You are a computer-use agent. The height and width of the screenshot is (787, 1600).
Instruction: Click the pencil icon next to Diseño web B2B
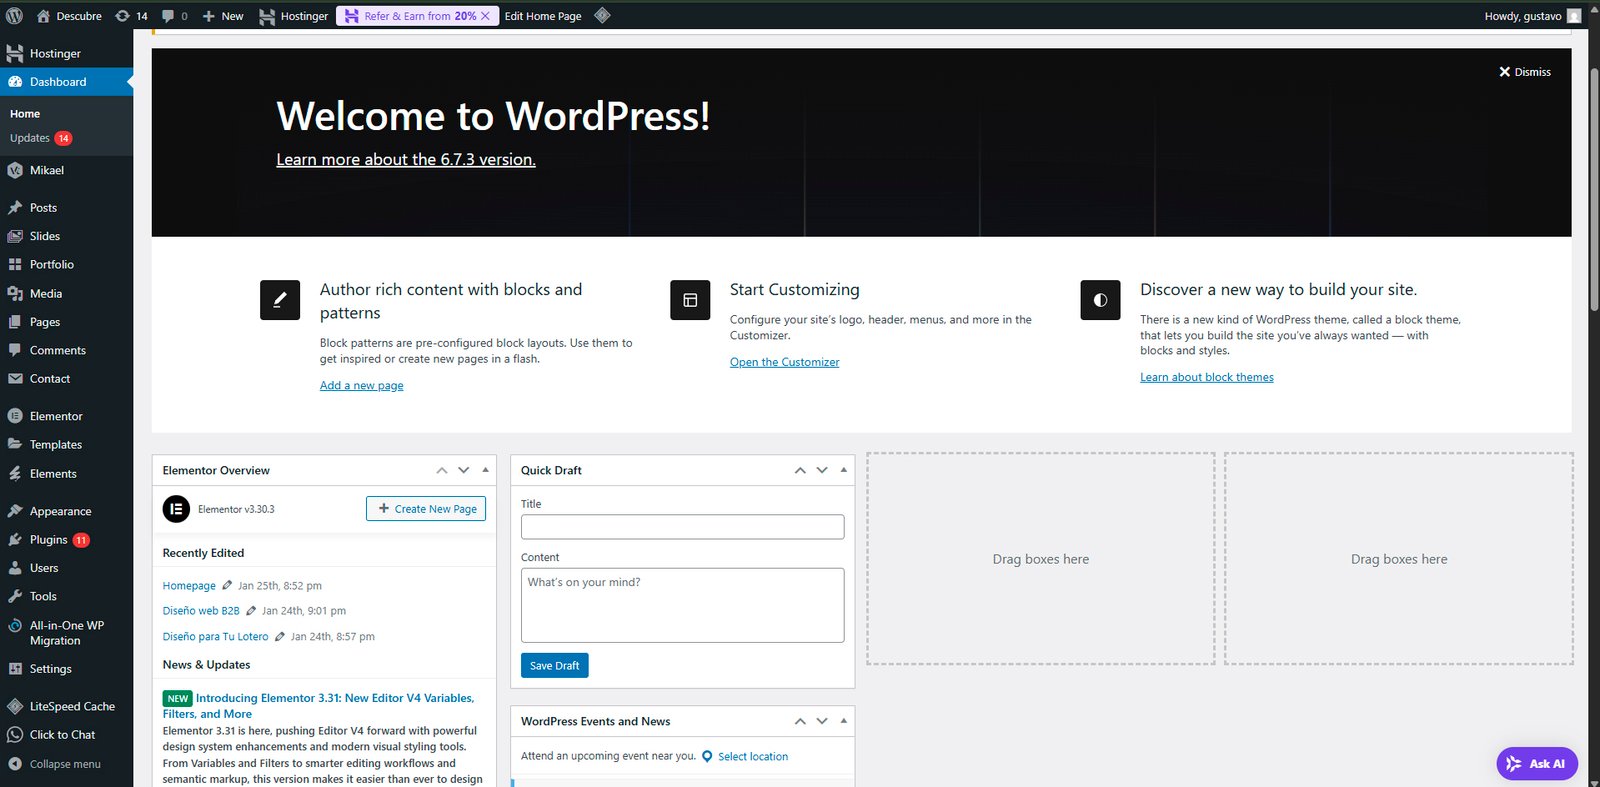point(251,611)
